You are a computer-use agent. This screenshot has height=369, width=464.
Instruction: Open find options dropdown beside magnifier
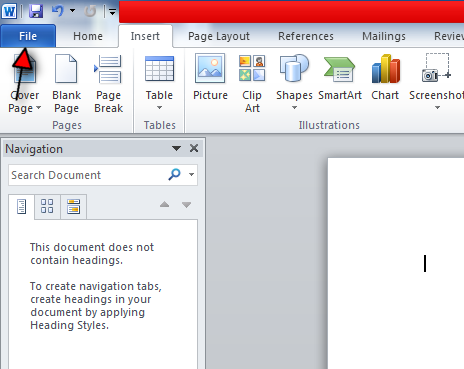(191, 174)
